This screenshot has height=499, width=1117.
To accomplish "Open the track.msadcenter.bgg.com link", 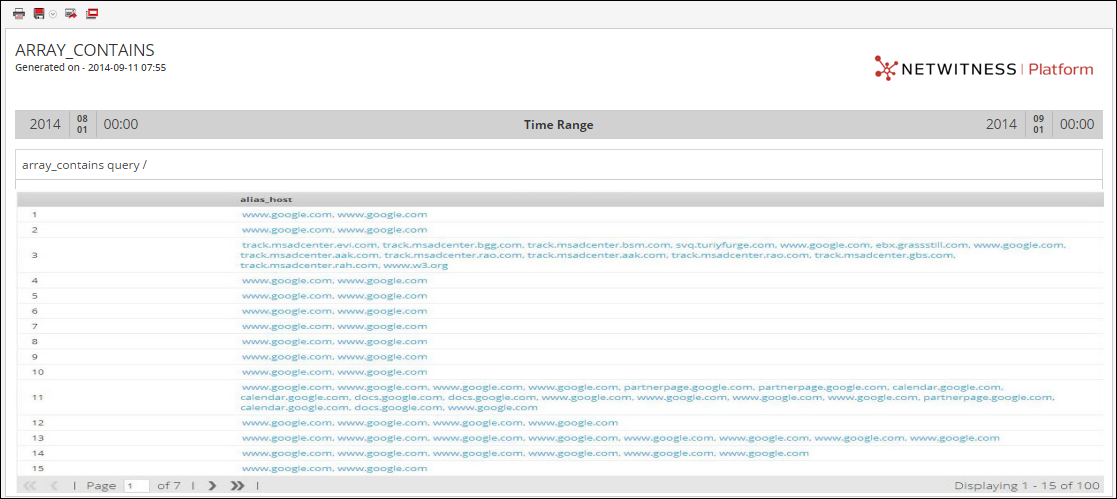I will click(x=452, y=245).
